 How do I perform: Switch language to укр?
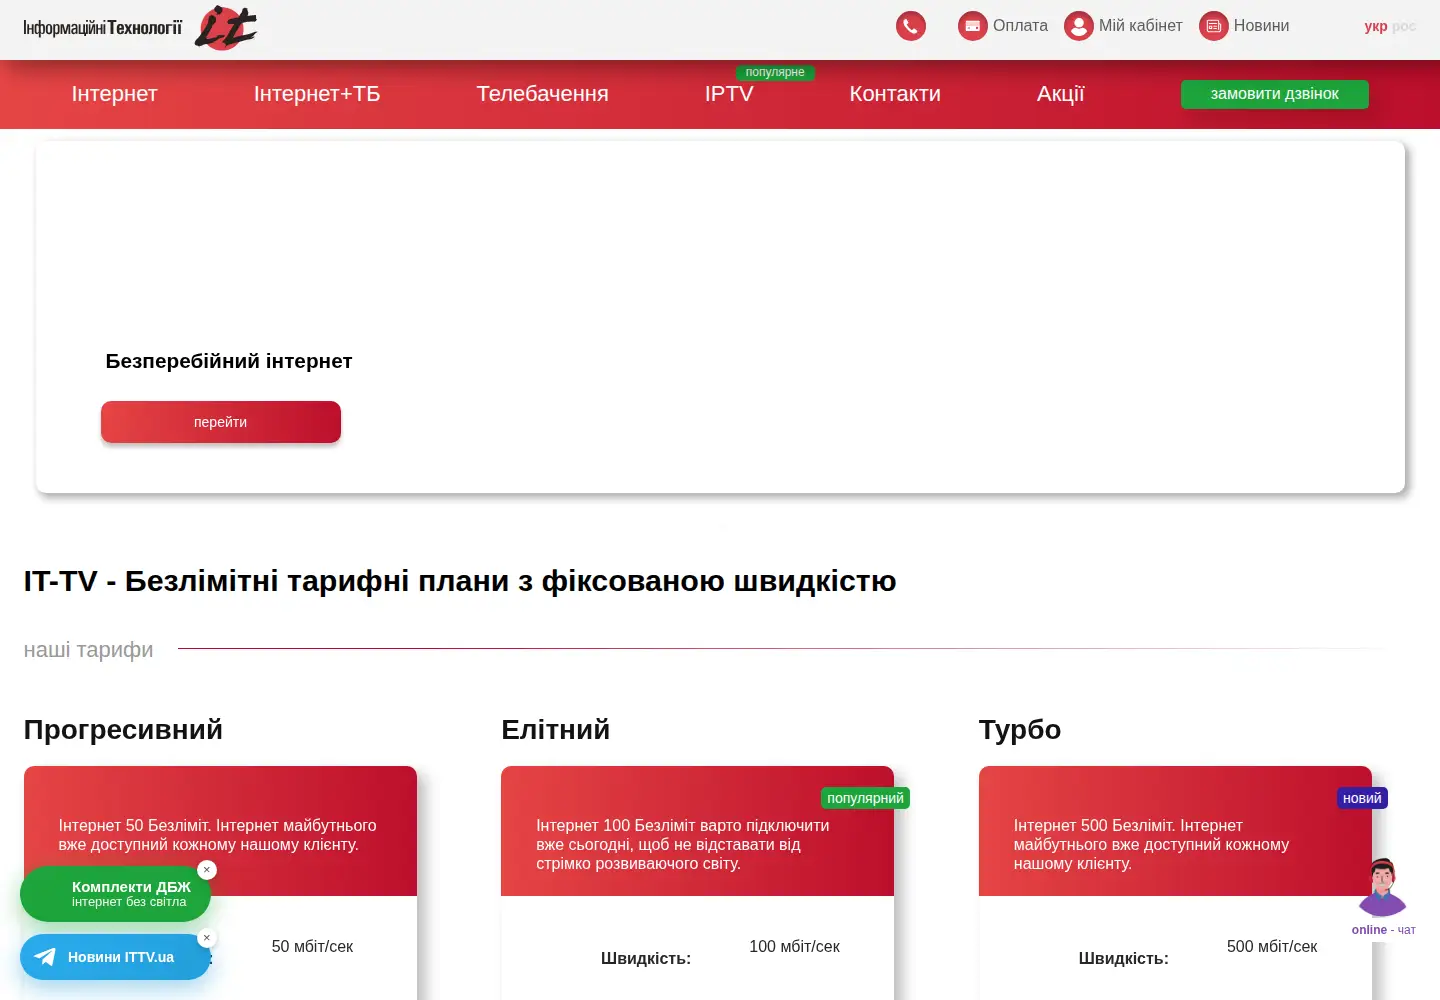(1376, 27)
